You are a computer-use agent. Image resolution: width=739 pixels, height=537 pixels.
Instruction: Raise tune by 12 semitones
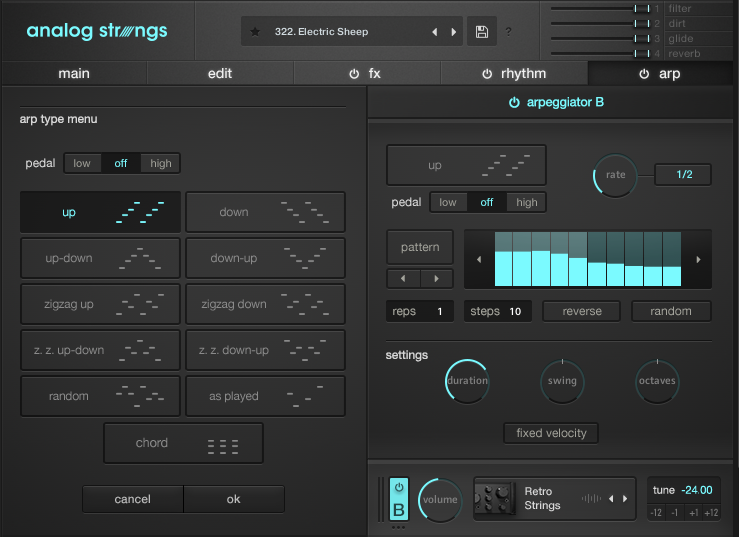[x=711, y=512]
